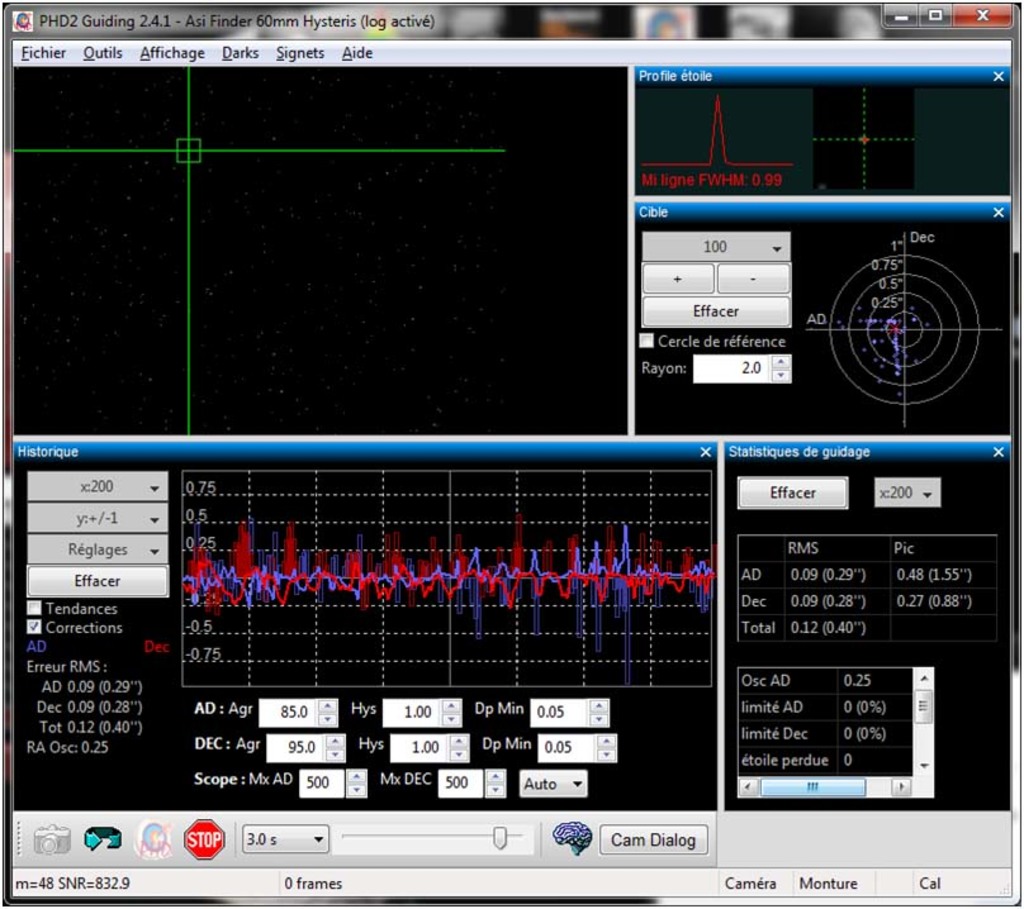Click the gamma slider handle

pyautogui.click(x=500, y=839)
